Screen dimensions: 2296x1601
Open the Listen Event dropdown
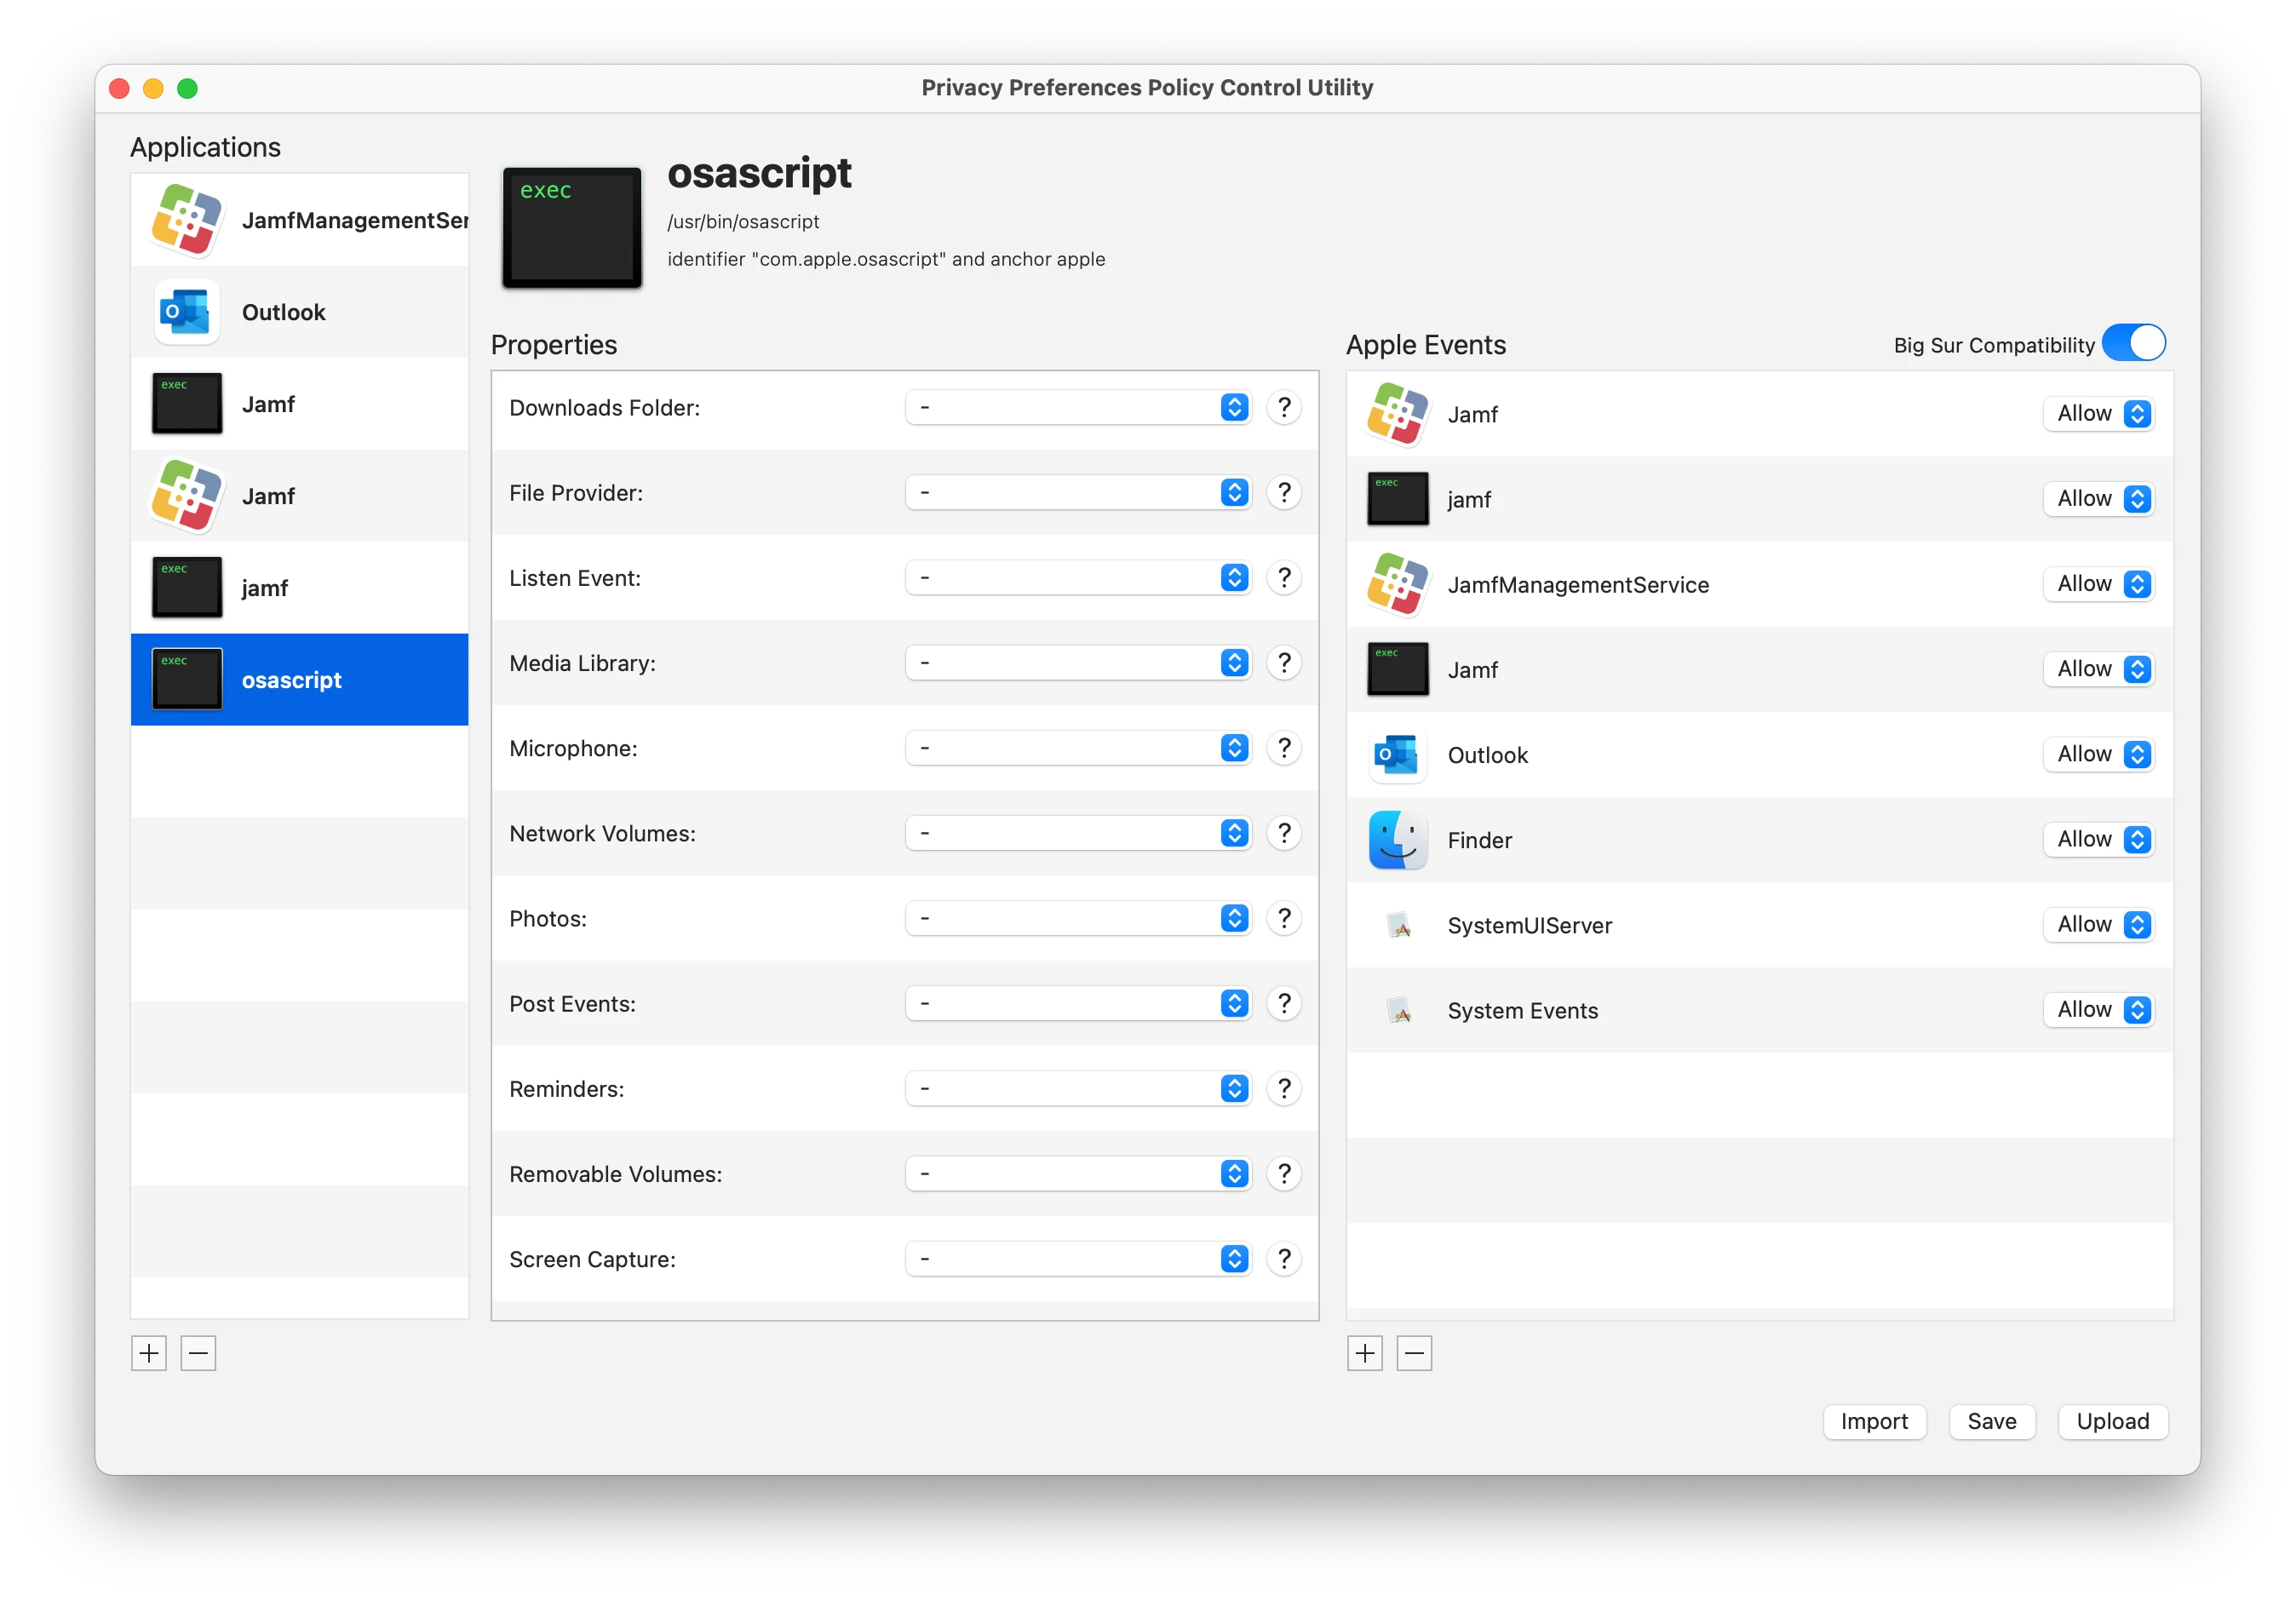click(1078, 577)
